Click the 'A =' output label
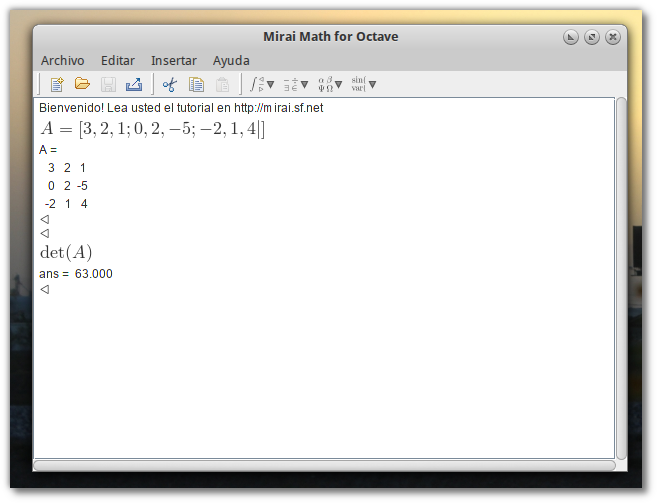The width and height of the screenshot is (658, 504). click(x=48, y=150)
